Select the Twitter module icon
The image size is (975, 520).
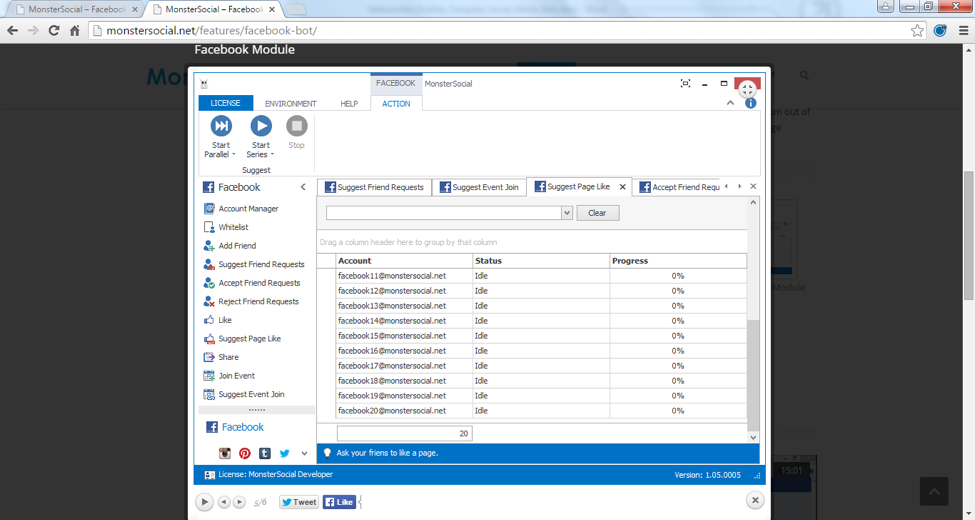pyautogui.click(x=284, y=453)
